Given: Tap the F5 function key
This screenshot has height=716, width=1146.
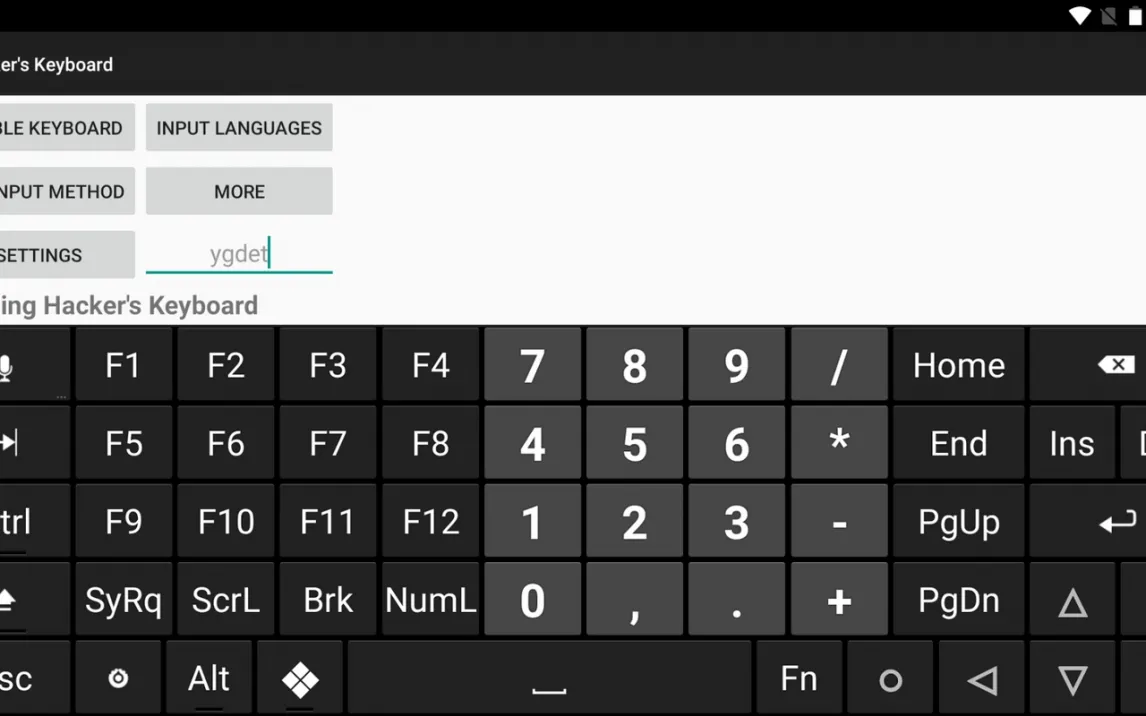Looking at the screenshot, I should click(124, 443).
